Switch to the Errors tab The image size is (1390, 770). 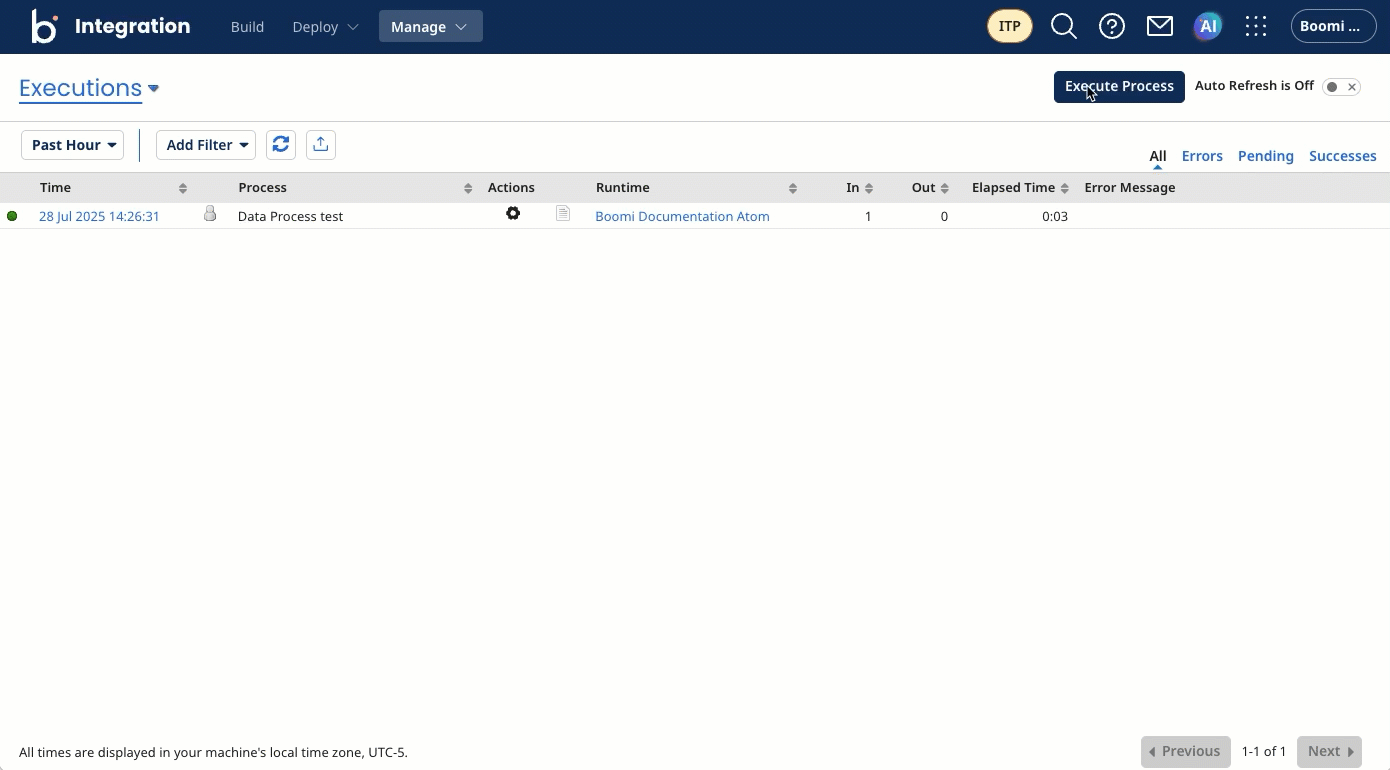point(1202,155)
